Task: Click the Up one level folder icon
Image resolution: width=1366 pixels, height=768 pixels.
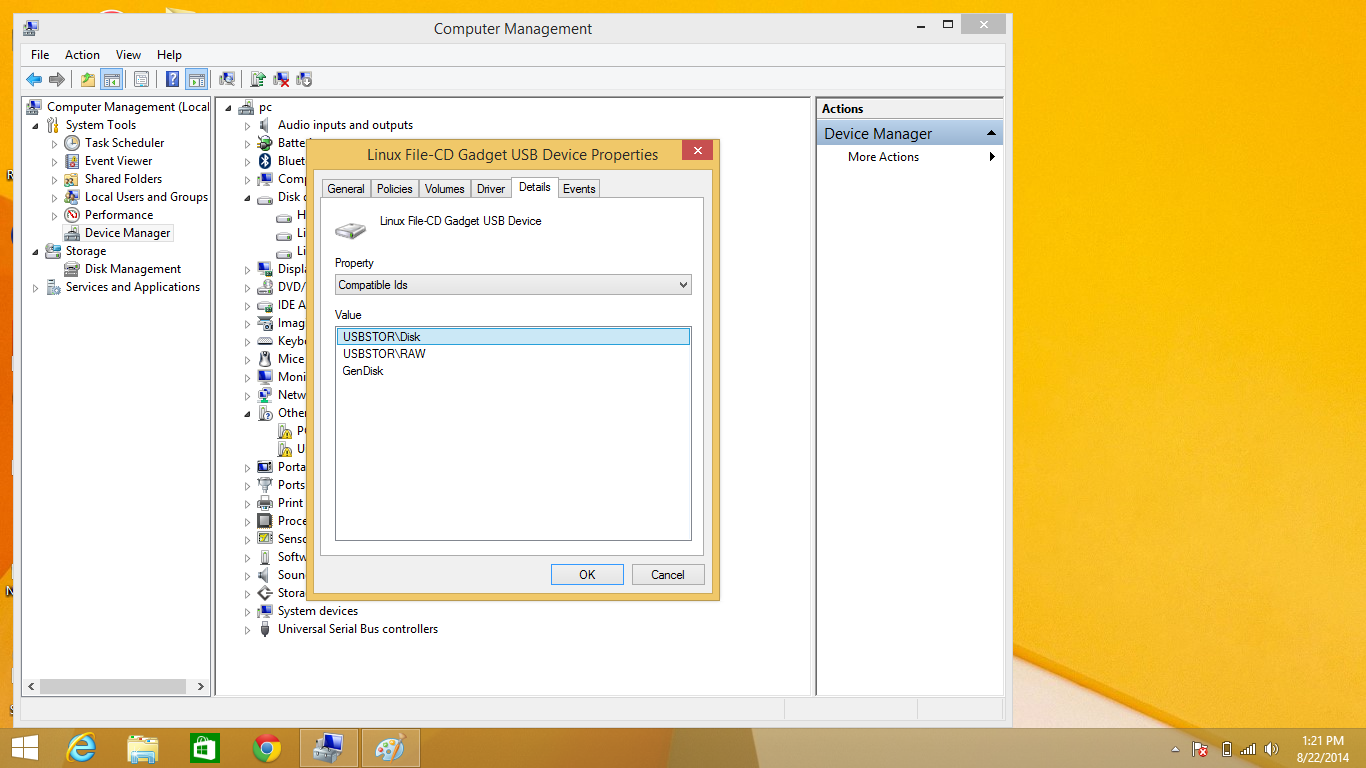Action: coord(88,80)
